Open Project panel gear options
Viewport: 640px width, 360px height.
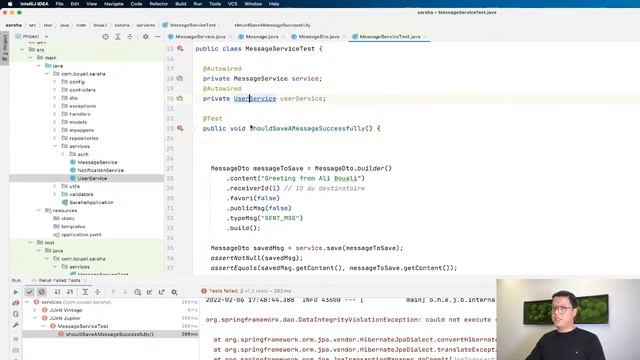coord(146,36)
